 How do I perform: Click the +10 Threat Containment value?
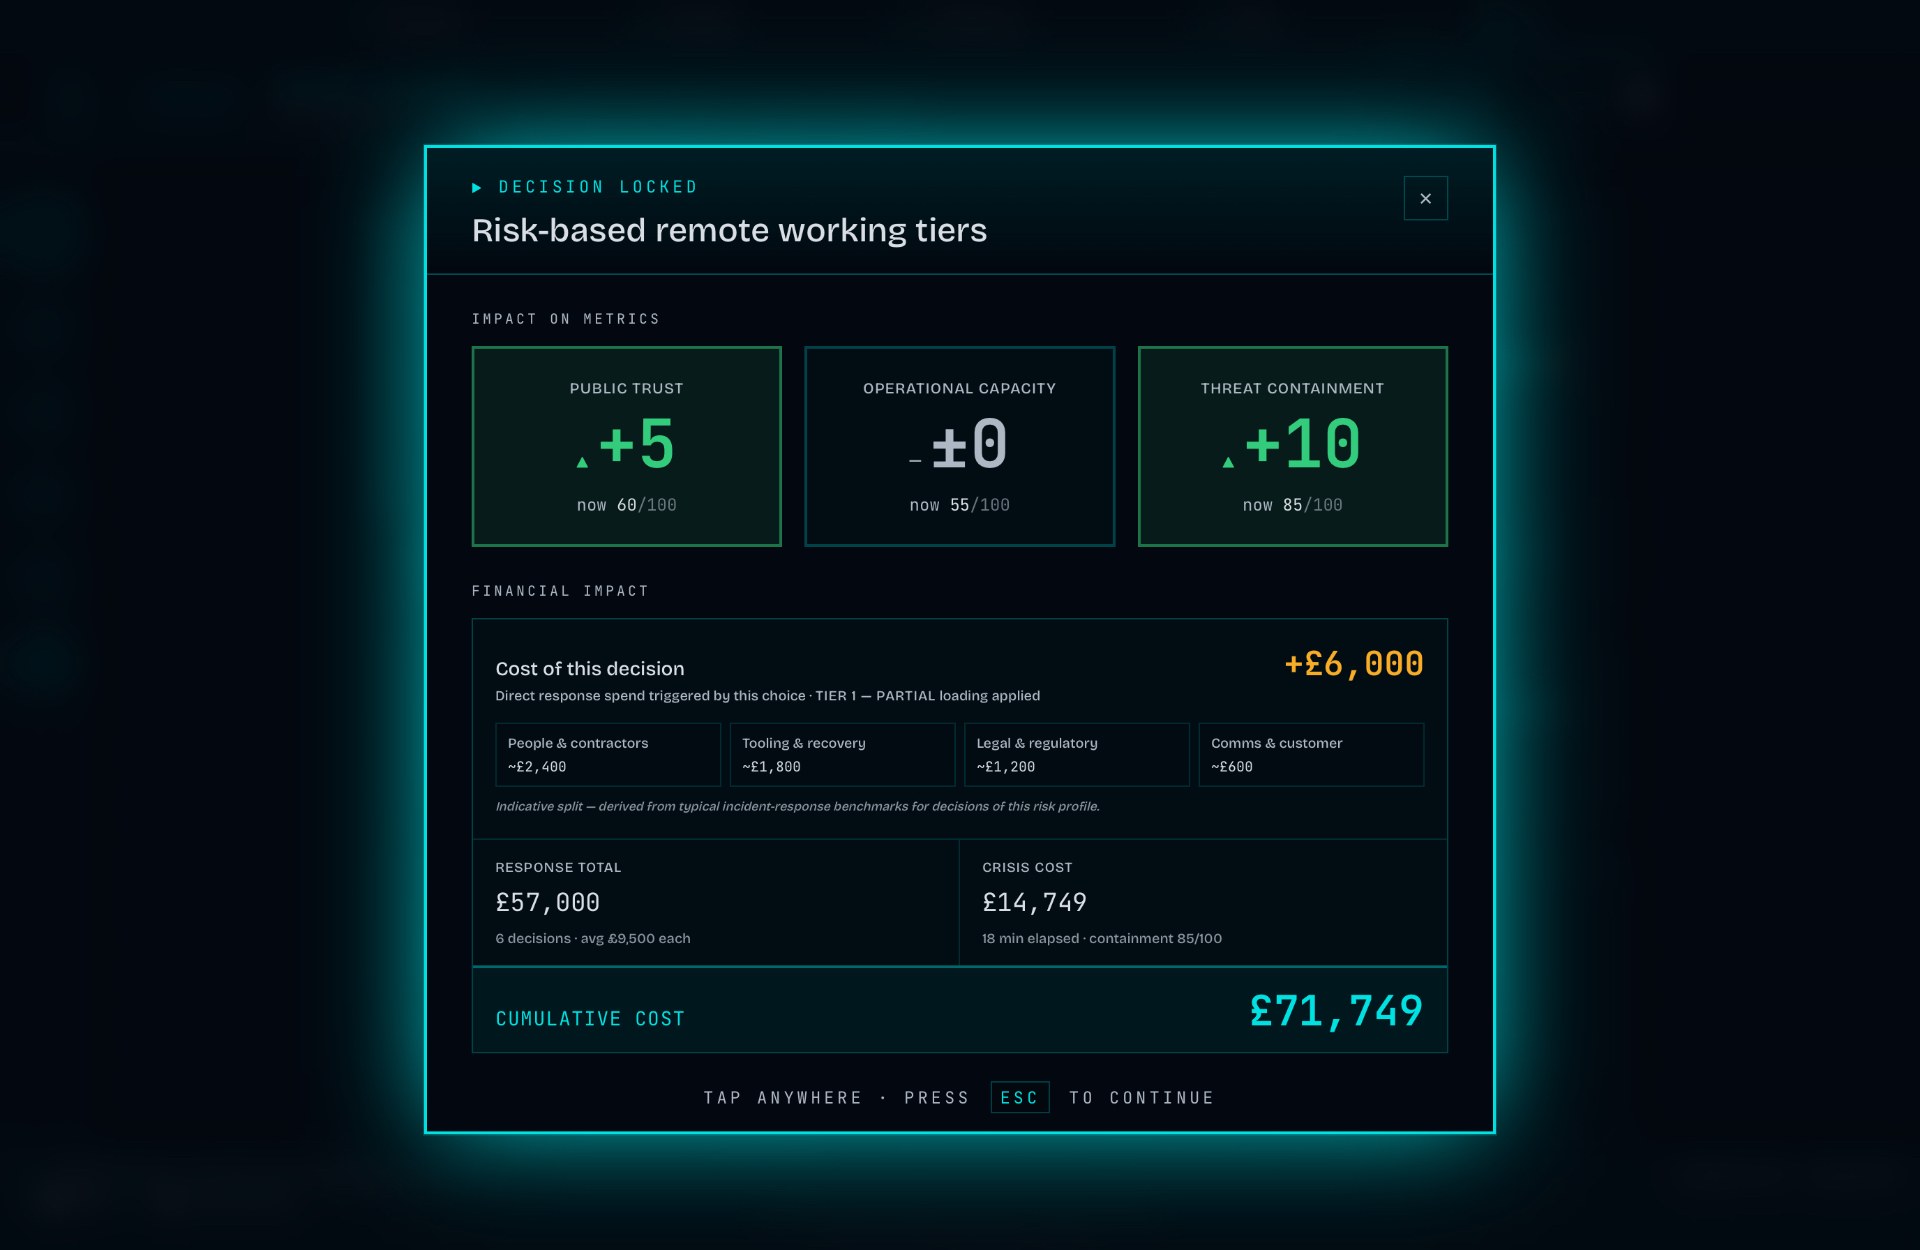pyautogui.click(x=1302, y=443)
